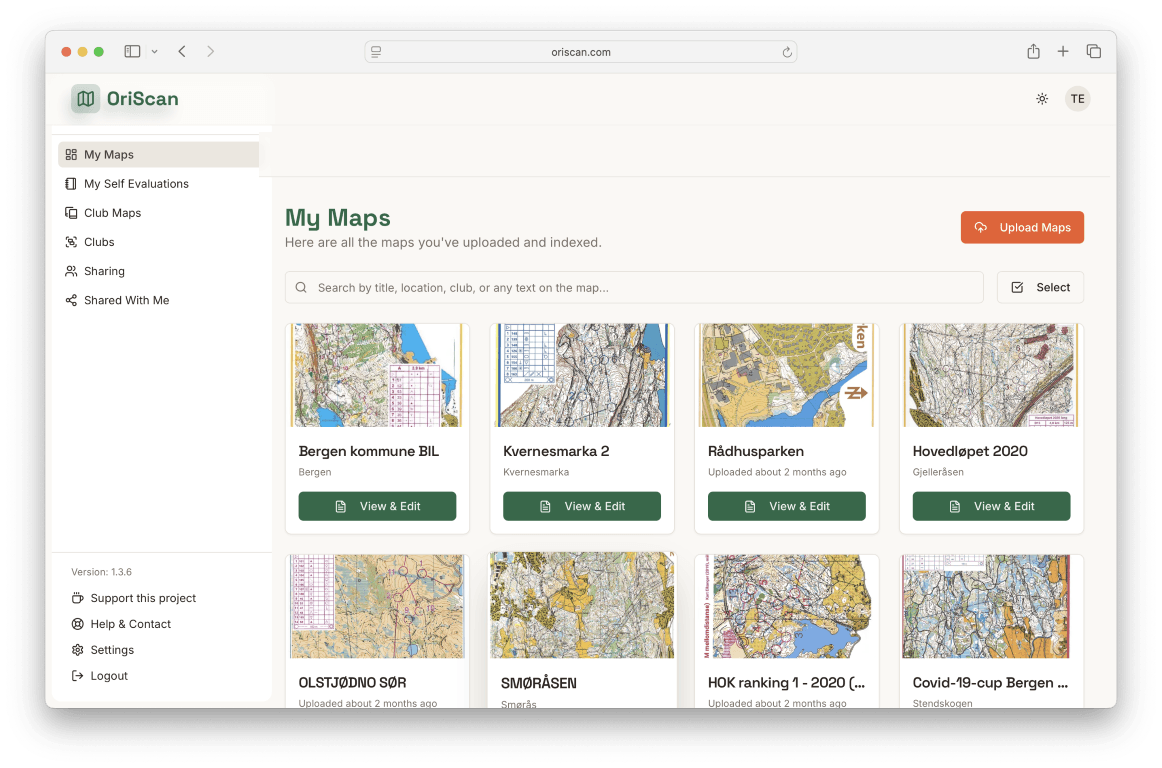1162x768 pixels.
Task: View & Edit the Rådhusparken map
Action: (786, 506)
